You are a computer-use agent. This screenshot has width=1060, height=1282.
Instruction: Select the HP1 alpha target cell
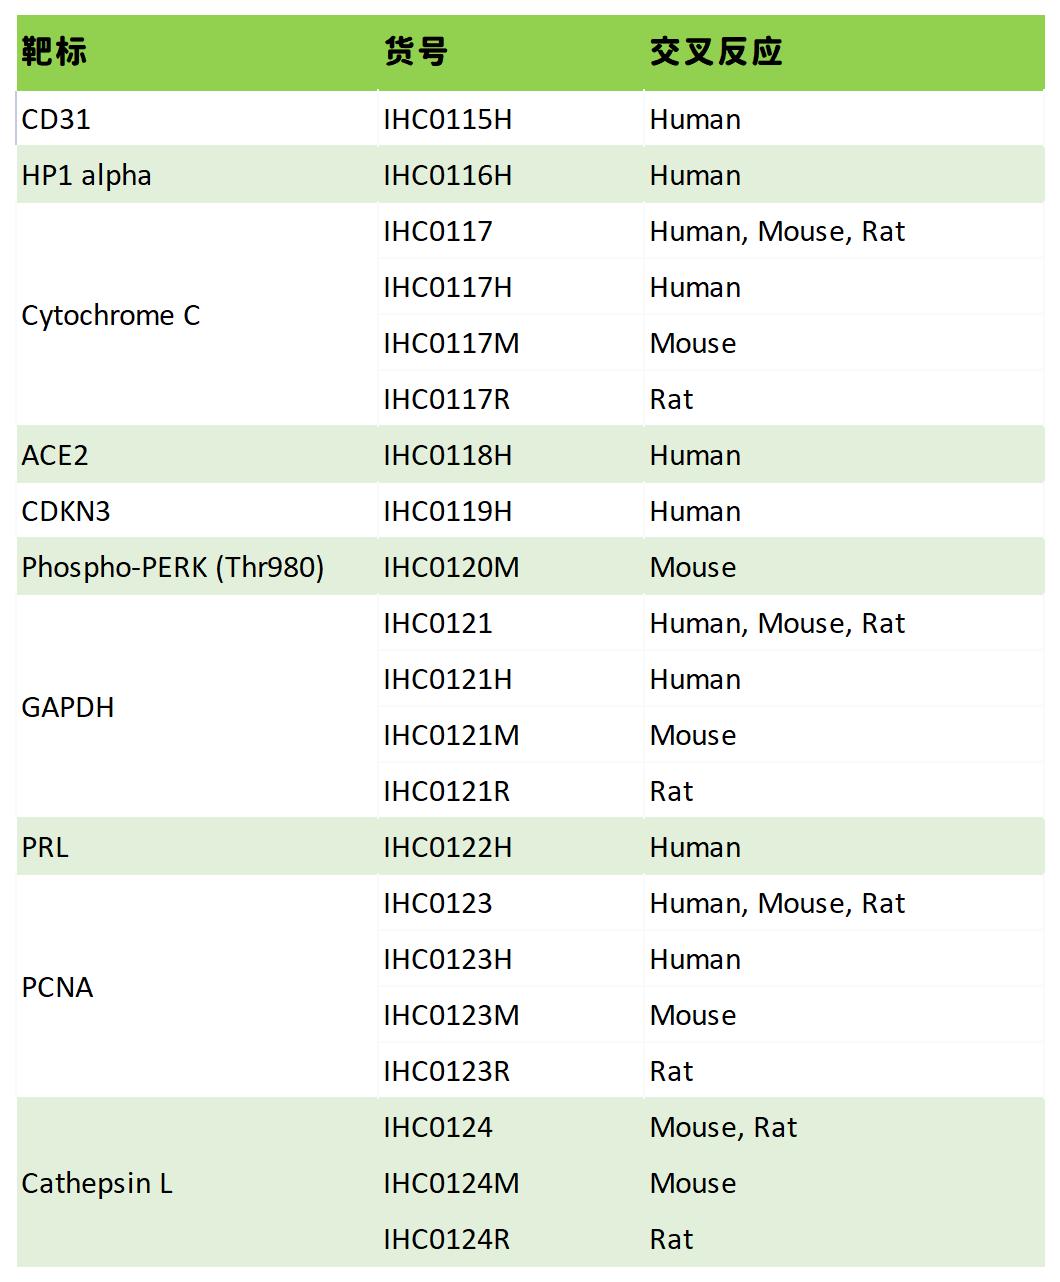tap(87, 176)
